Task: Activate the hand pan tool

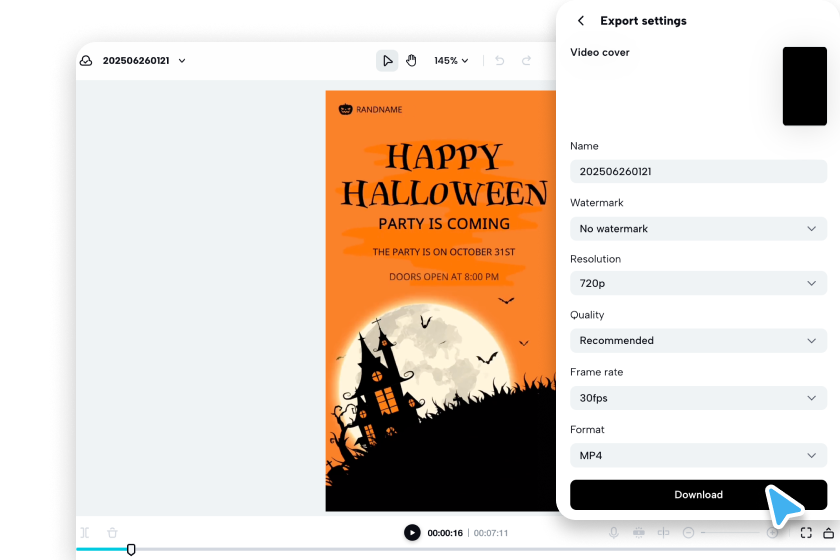Action: pos(411,61)
